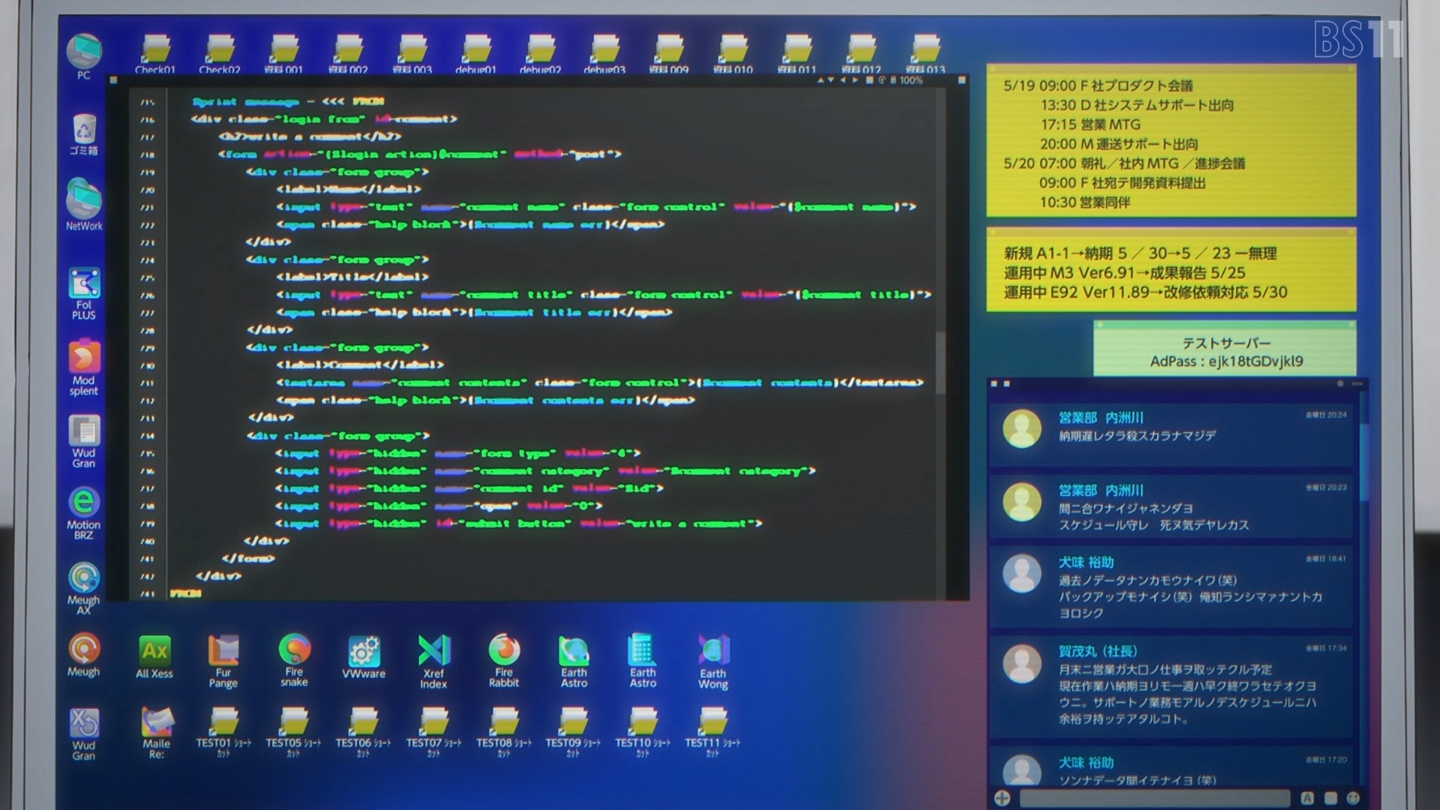Launch the Fur Pange application
This screenshot has width=1440, height=810.
tap(223, 661)
